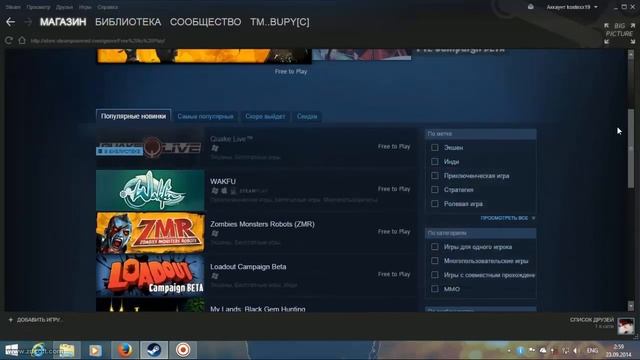Click the Steam taskbar icon
Image resolution: width=640 pixels, height=360 pixels.
point(154,350)
